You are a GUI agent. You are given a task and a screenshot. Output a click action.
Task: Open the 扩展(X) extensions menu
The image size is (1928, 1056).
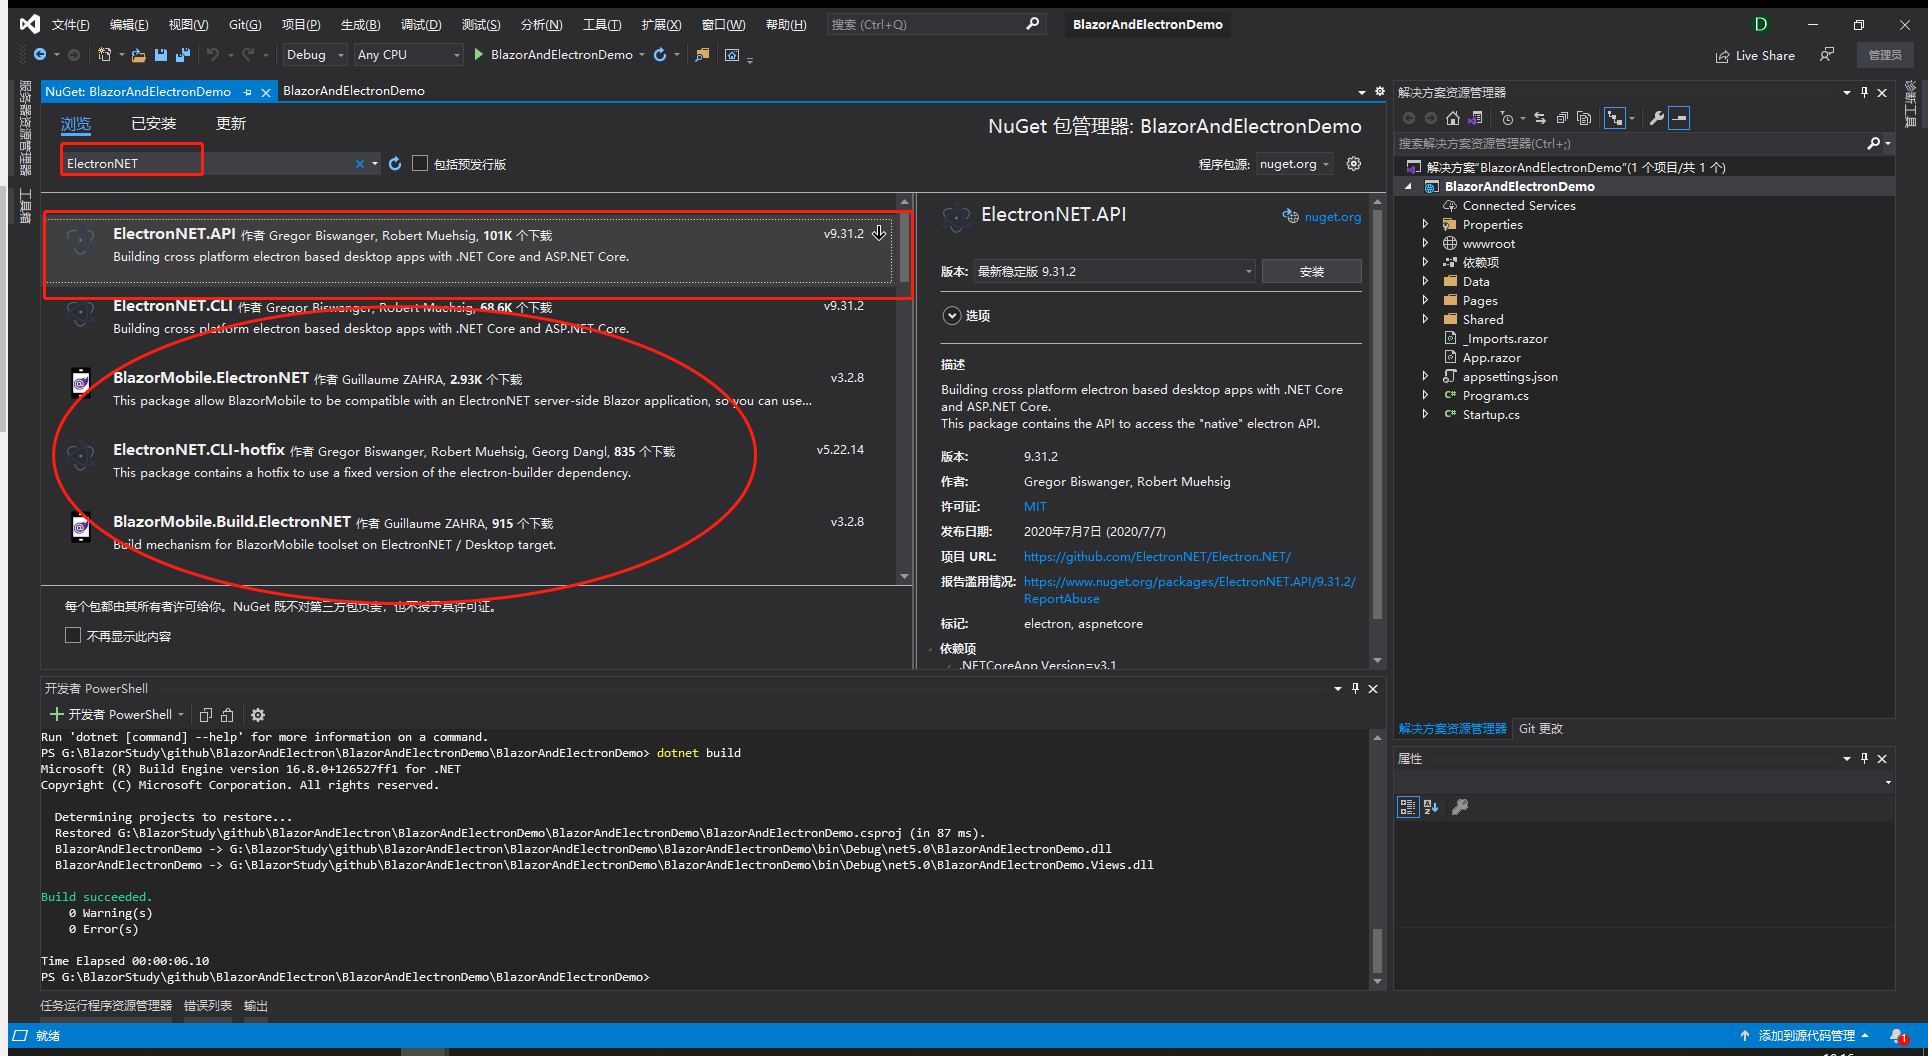661,25
